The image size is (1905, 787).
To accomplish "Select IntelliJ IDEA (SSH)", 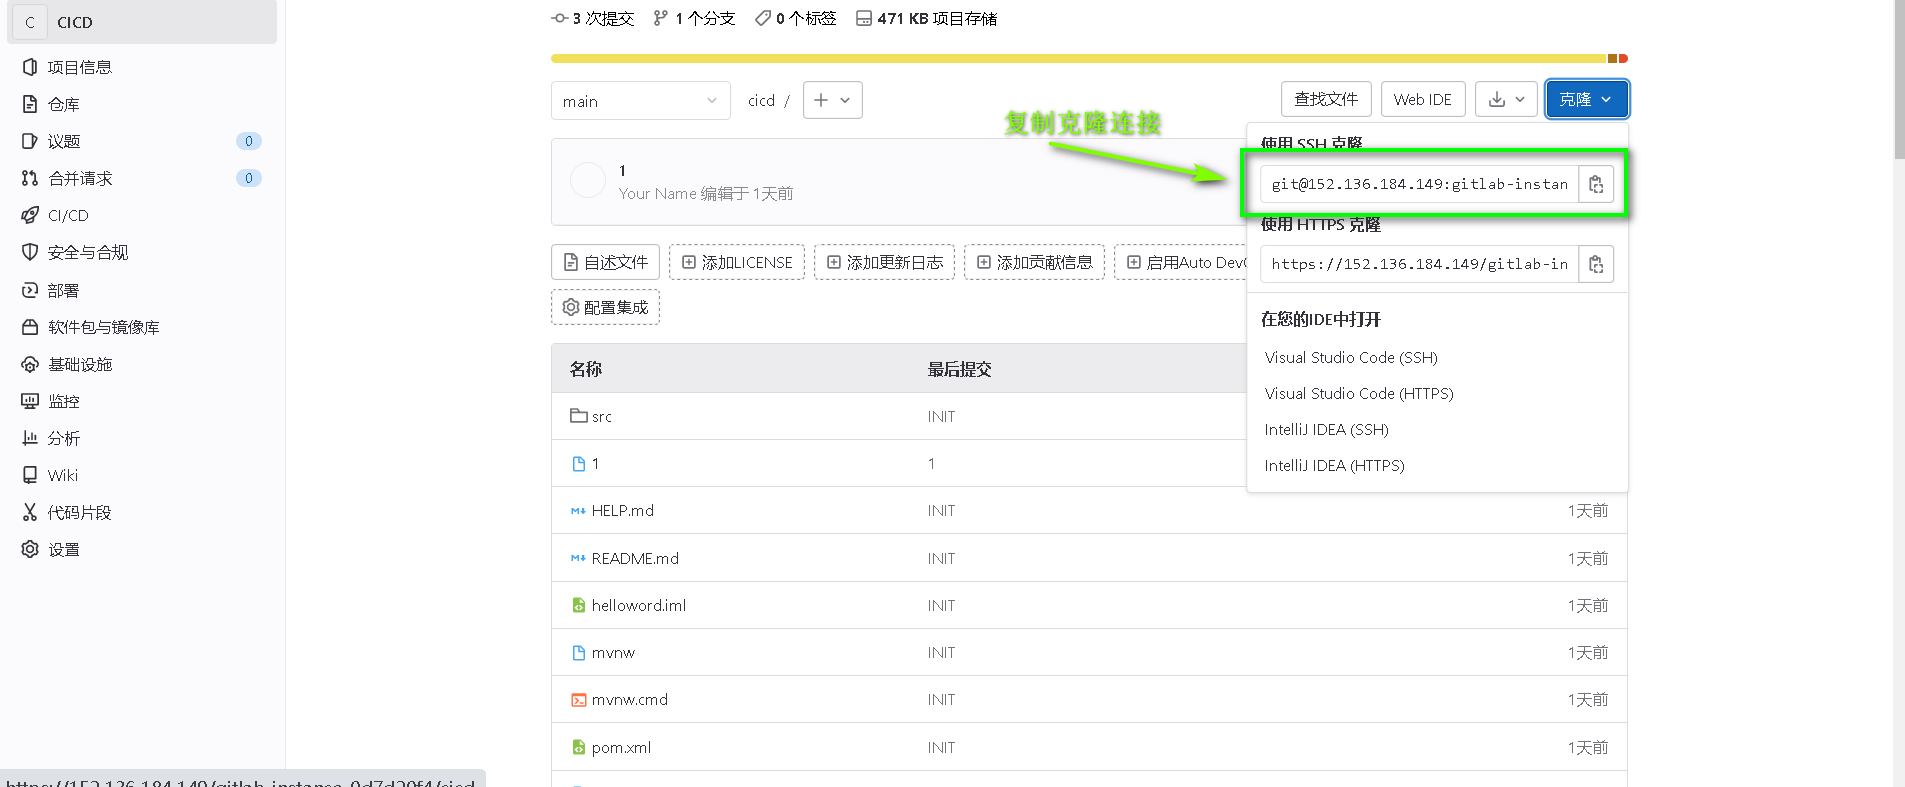I will coord(1326,429).
